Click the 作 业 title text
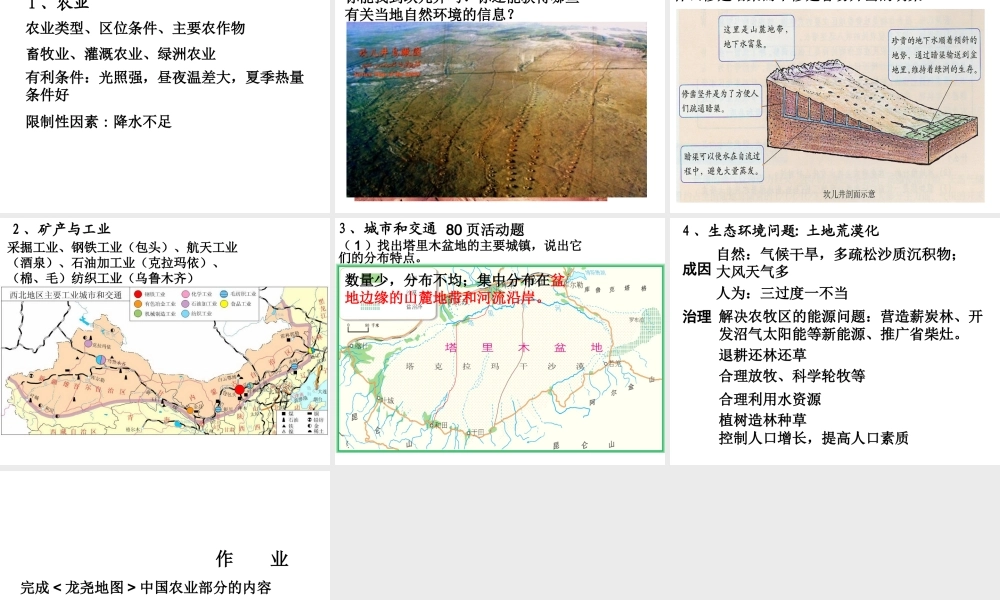1000x600 pixels. point(252,559)
